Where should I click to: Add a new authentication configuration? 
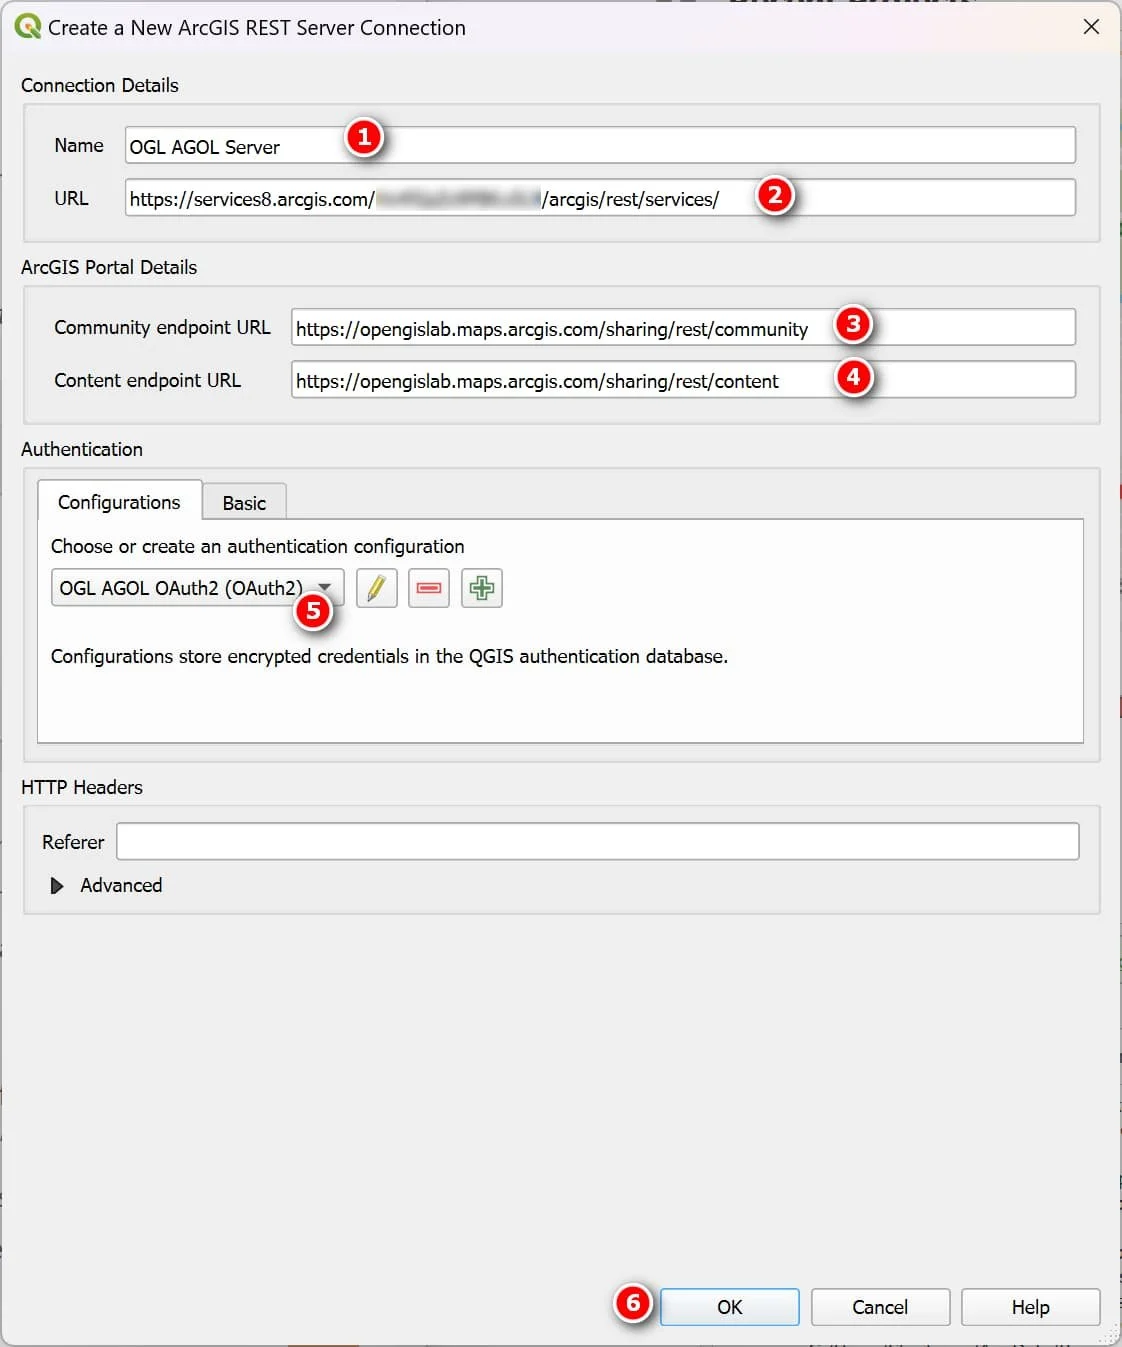(481, 588)
